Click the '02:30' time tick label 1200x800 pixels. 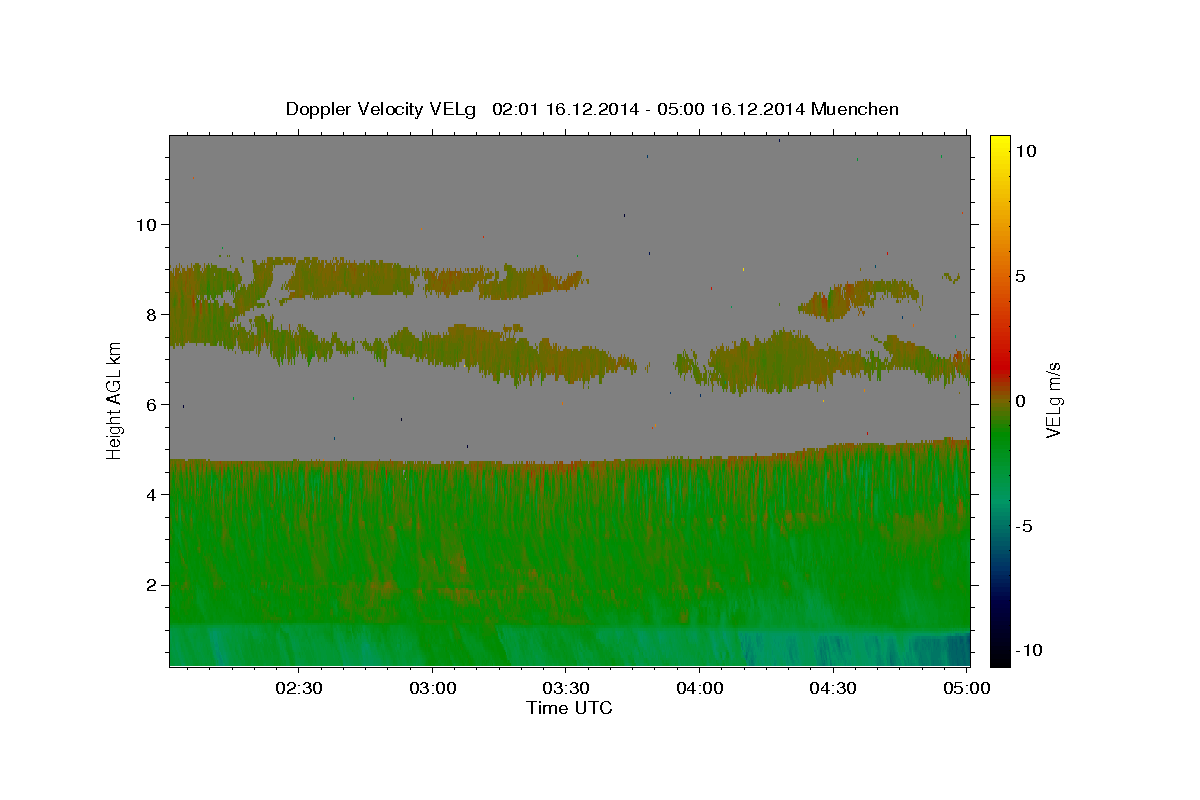pos(299,688)
